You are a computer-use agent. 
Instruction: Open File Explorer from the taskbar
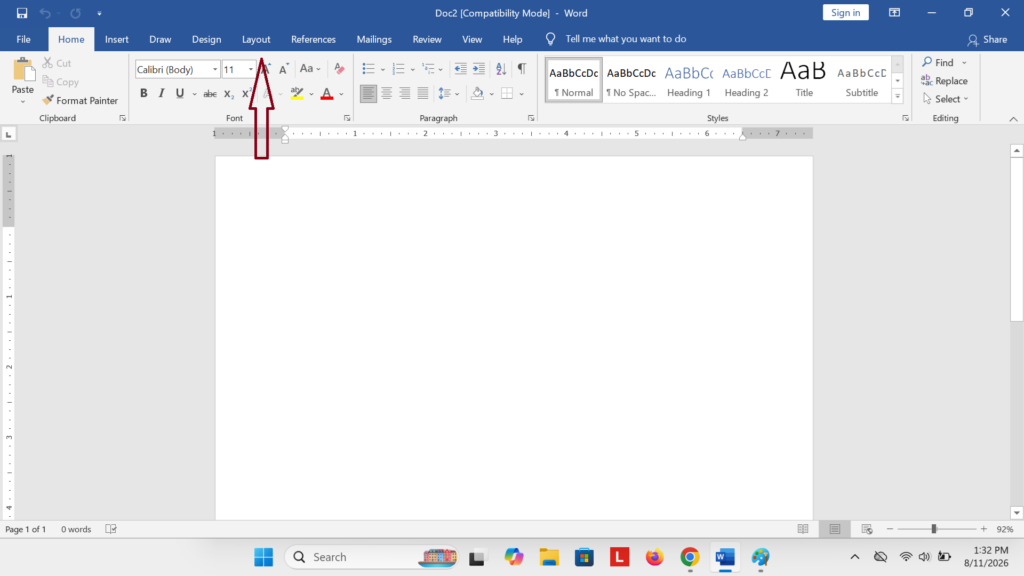coord(549,557)
